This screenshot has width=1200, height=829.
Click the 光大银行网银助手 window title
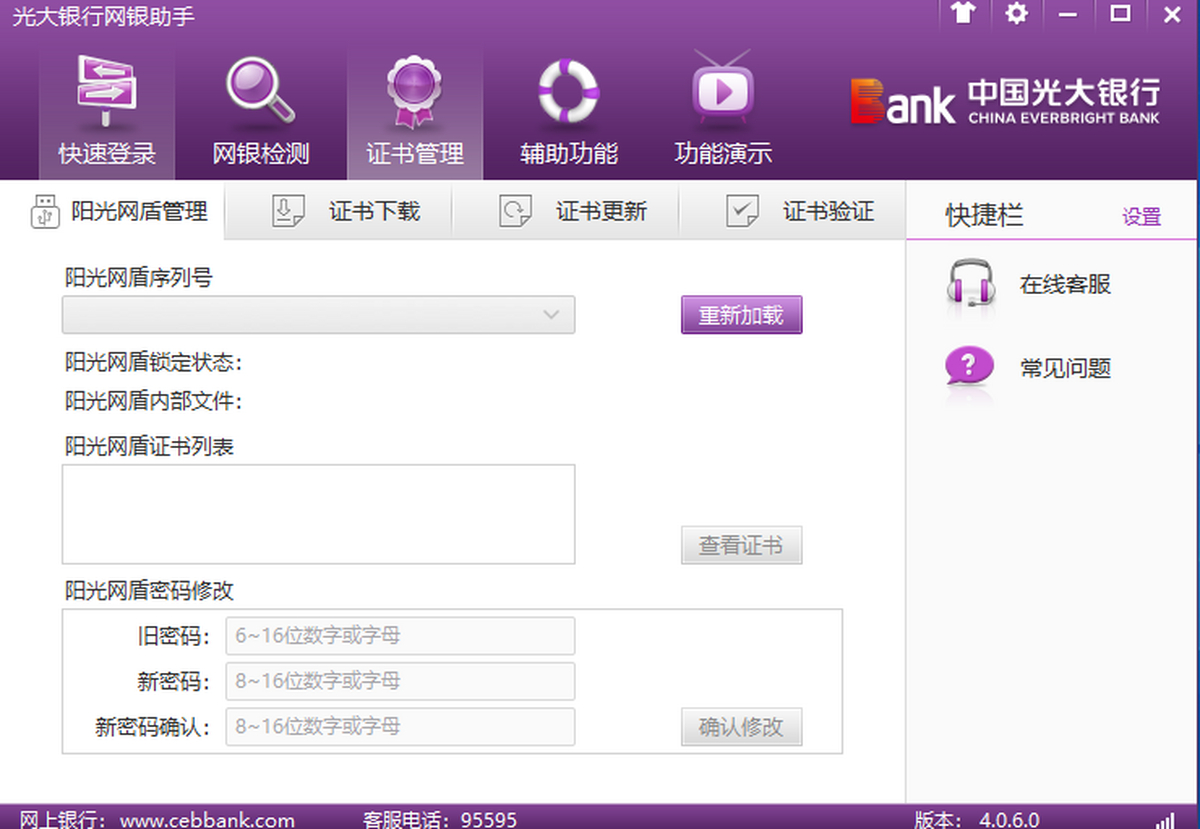coord(103,15)
